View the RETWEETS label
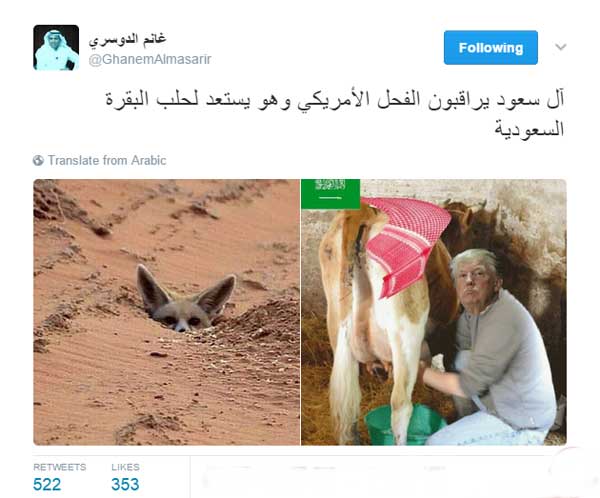This screenshot has height=498, width=600. coord(60,467)
